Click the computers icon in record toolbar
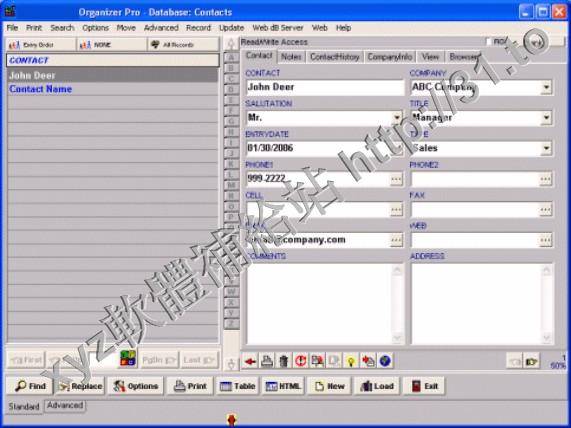The width and height of the screenshot is (571, 428). pyautogui.click(x=317, y=361)
